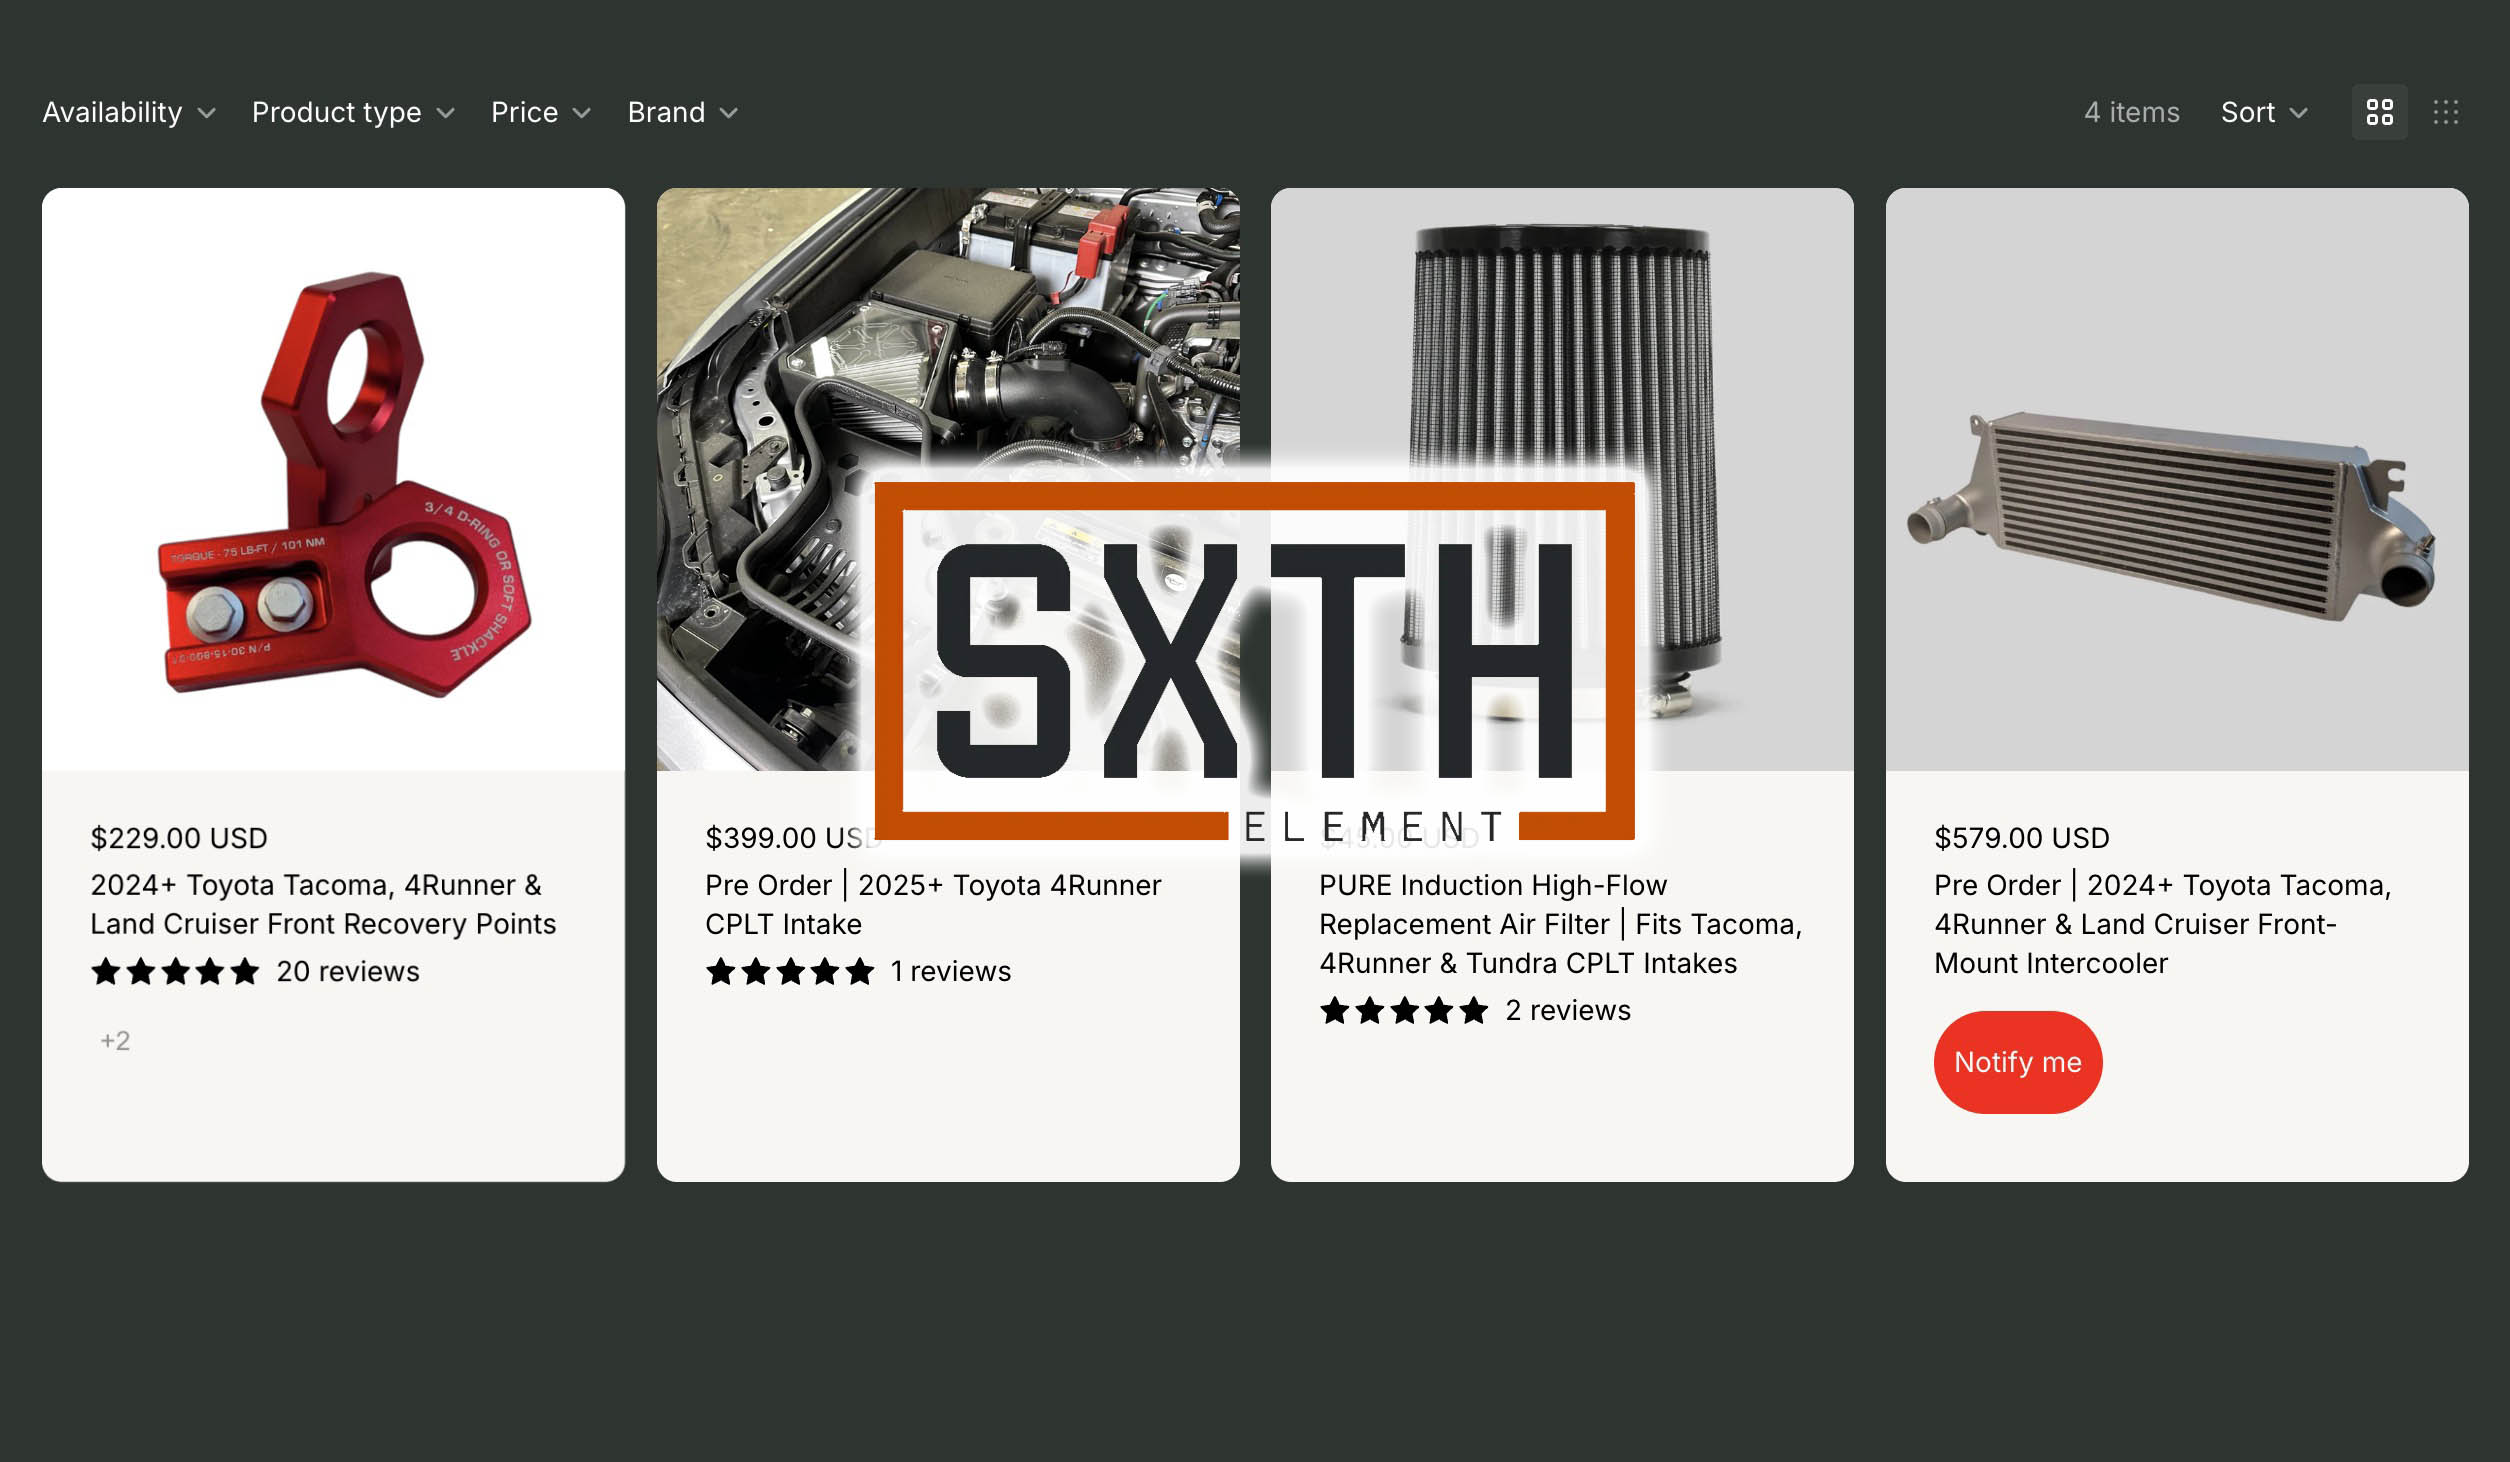Viewport: 2510px width, 1462px height.
Task: Click the red recovery point product image
Action: [x=333, y=480]
